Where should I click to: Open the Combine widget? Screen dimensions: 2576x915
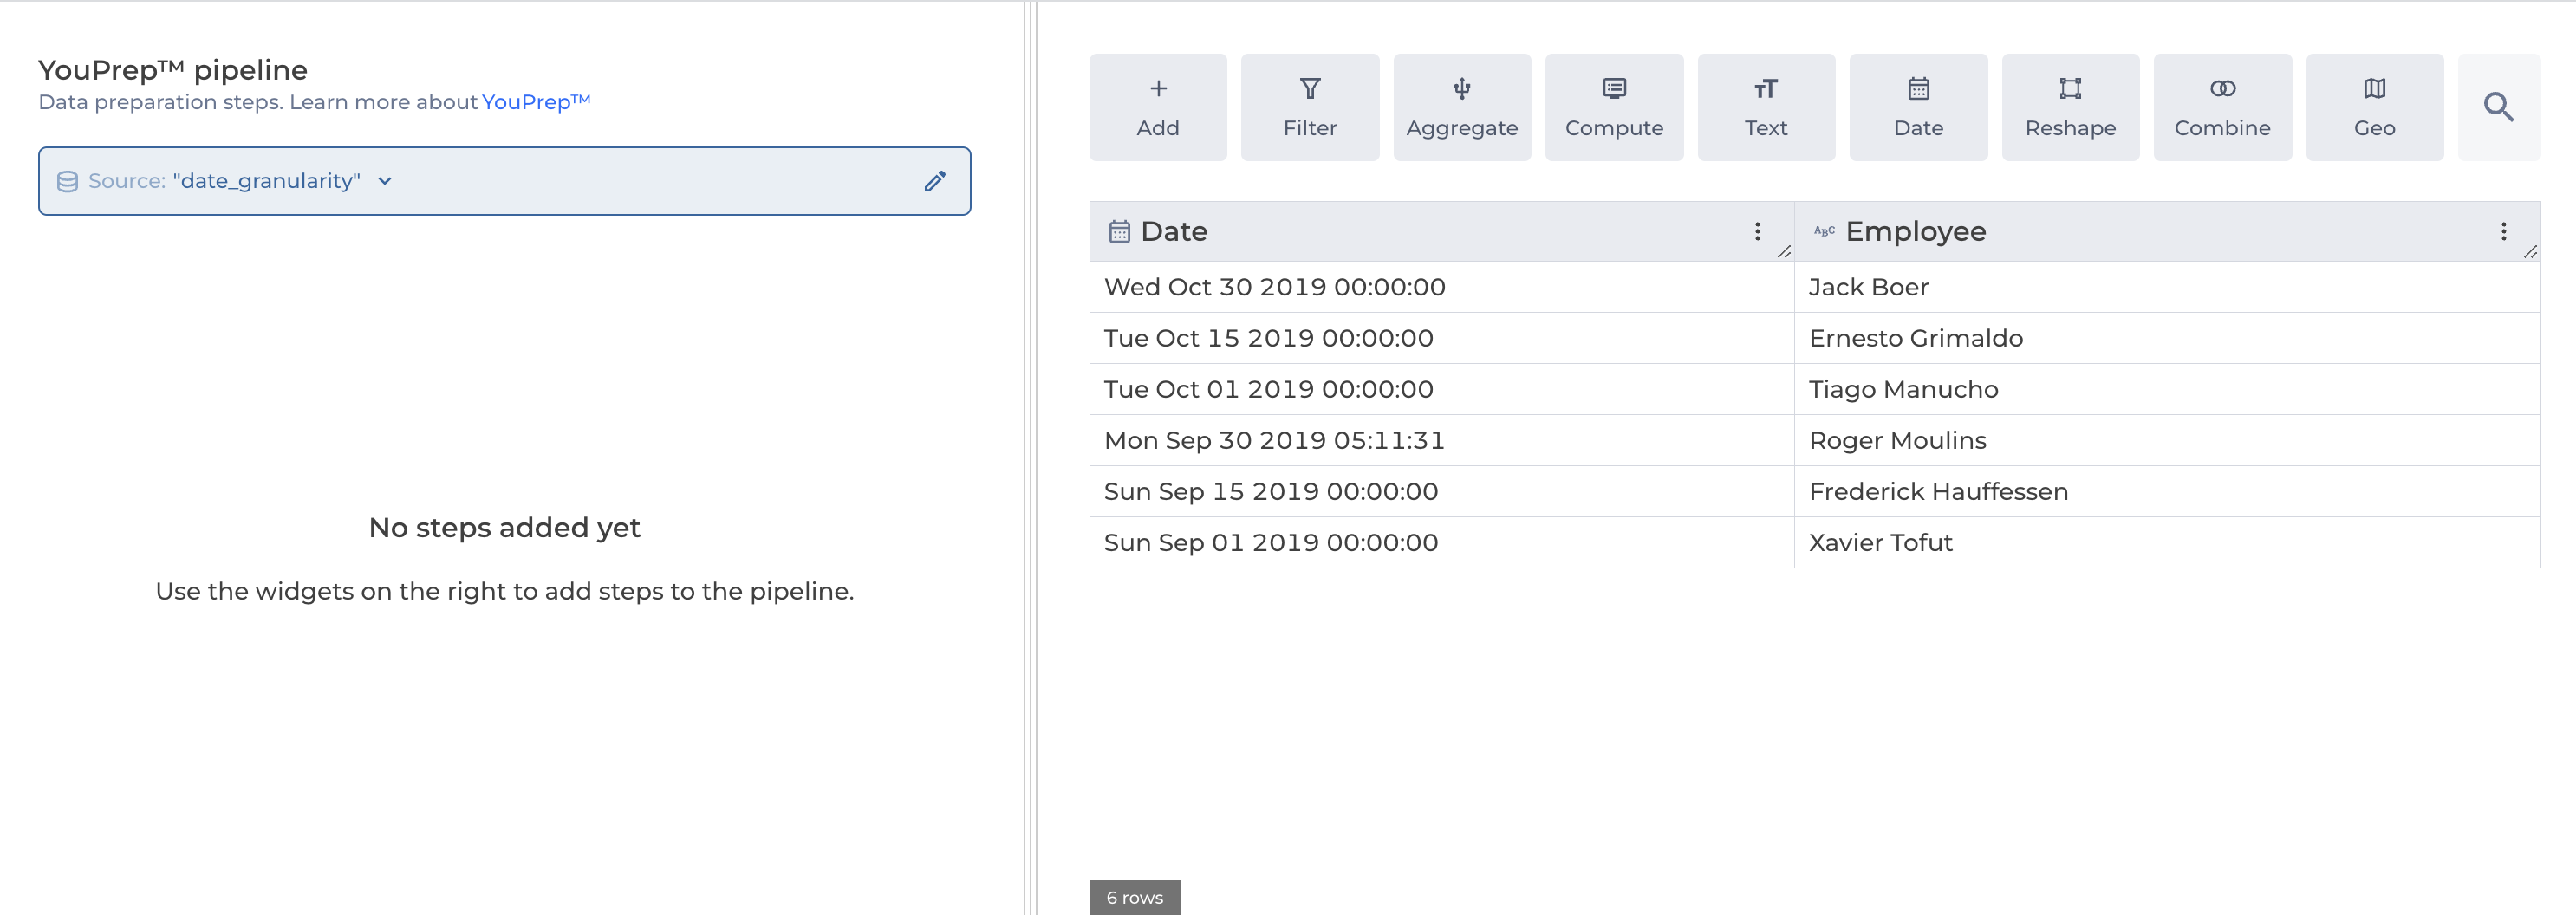click(2221, 107)
